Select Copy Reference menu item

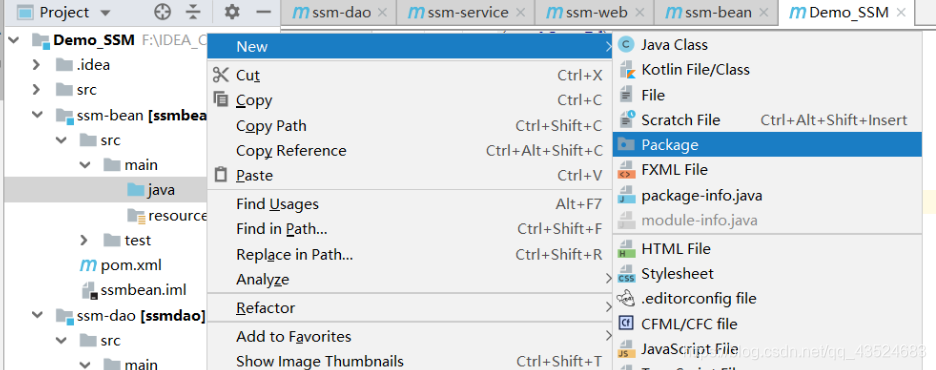tap(410, 151)
